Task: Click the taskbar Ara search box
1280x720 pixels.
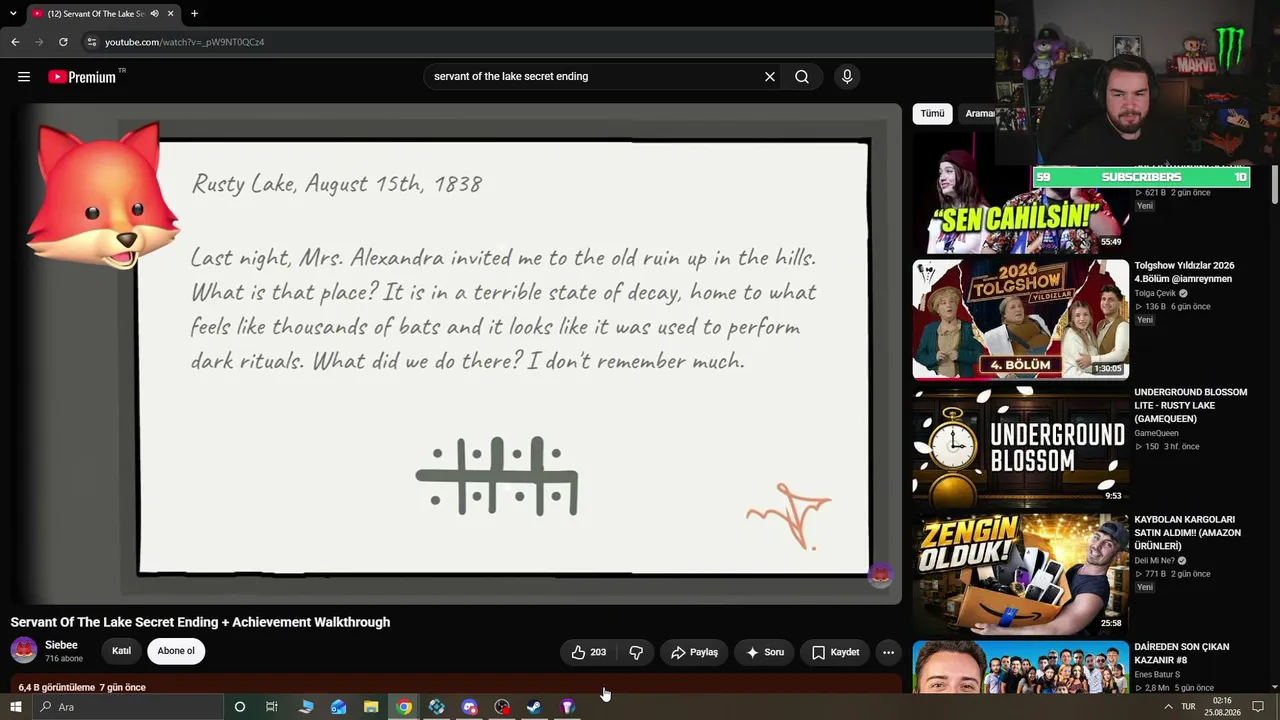Action: (x=128, y=707)
